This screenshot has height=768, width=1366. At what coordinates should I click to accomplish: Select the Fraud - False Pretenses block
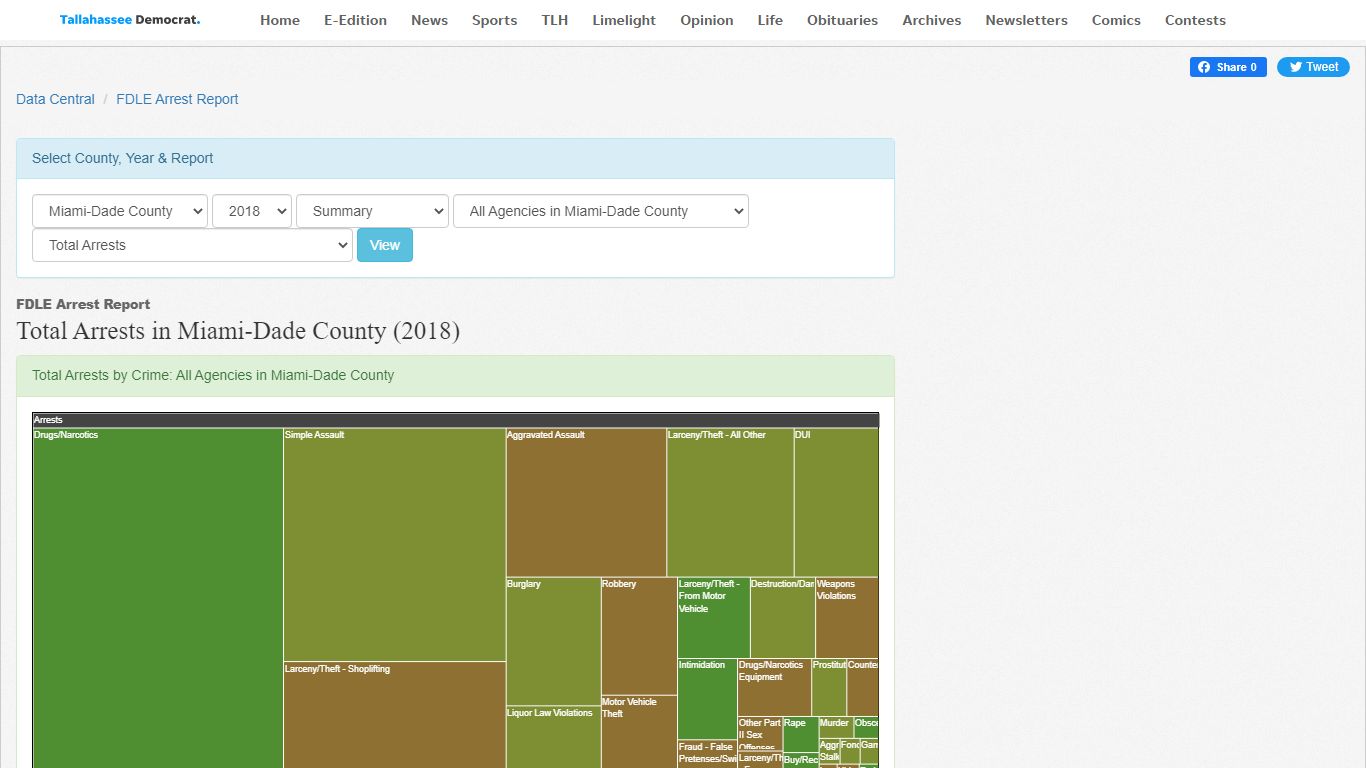[707, 754]
